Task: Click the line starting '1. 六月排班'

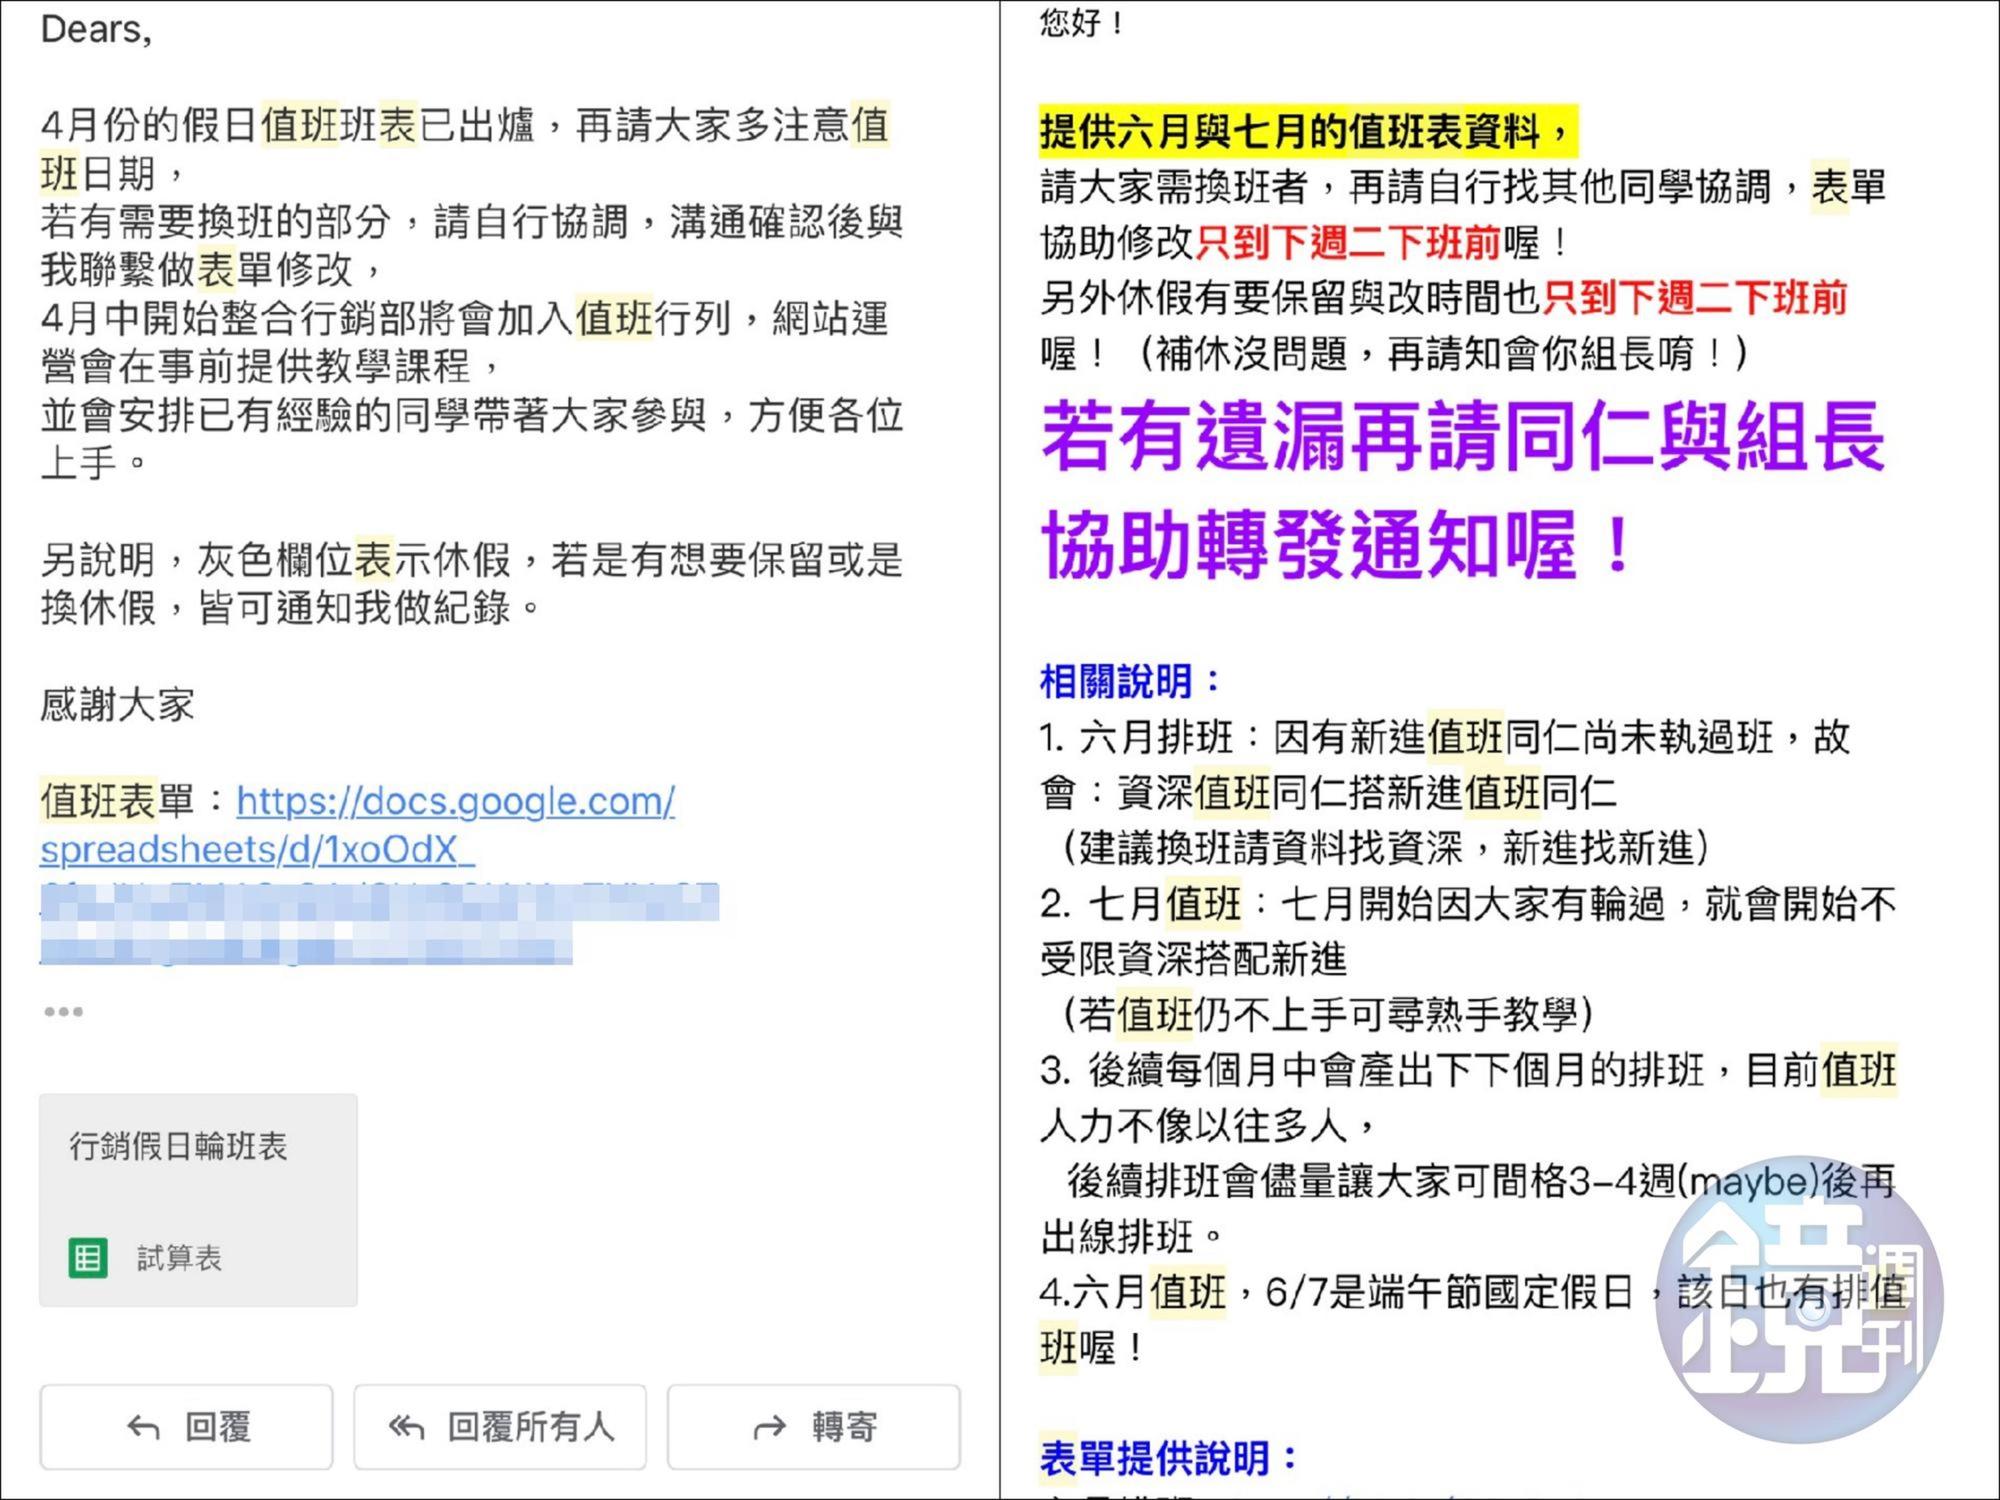Action: click(x=1445, y=738)
